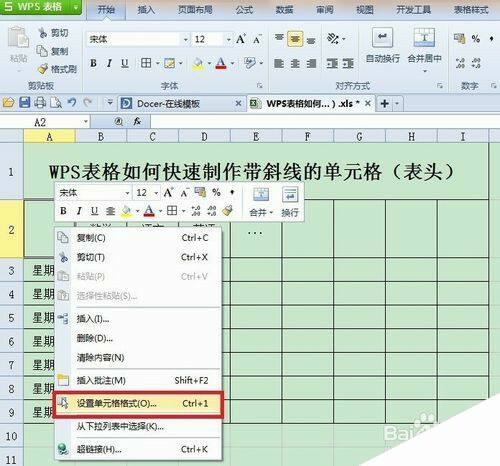The image size is (500, 466).
Task: Click the Cut scissors button in the ribbon
Action: click(x=53, y=33)
